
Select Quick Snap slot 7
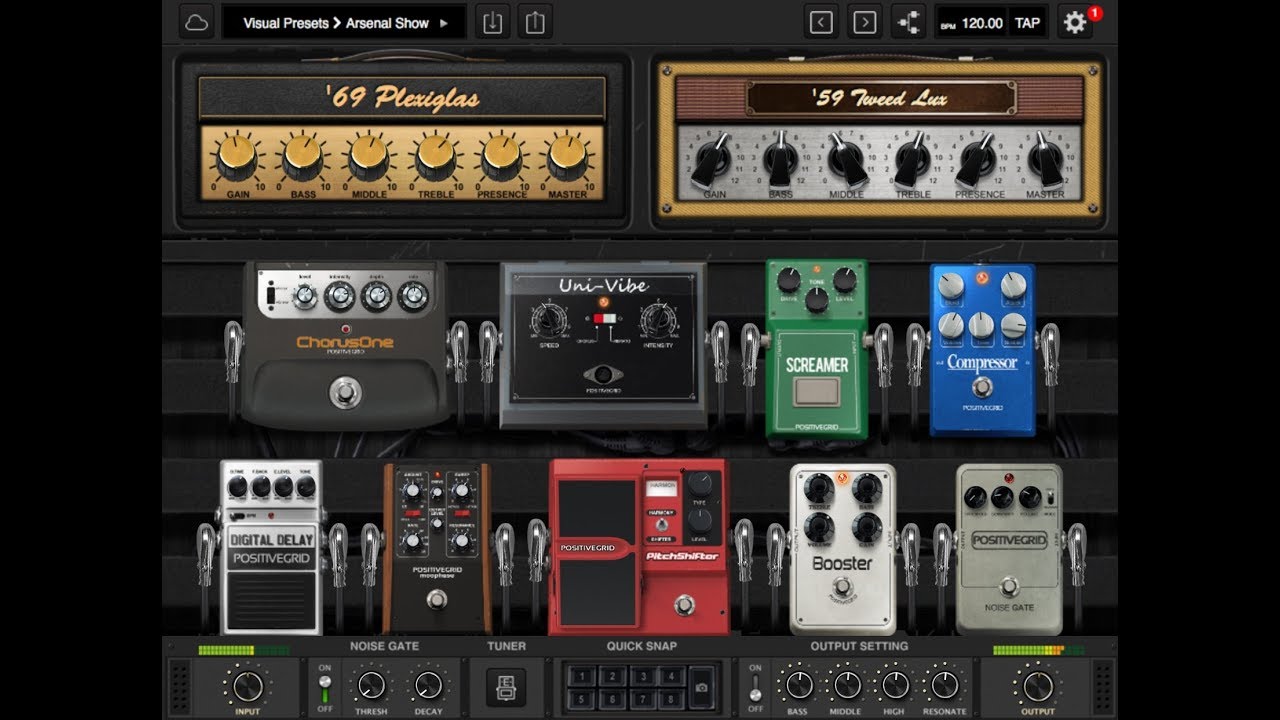(643, 698)
